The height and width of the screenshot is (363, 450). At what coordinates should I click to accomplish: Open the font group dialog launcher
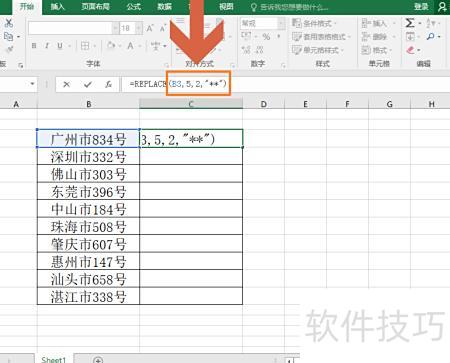(166, 65)
